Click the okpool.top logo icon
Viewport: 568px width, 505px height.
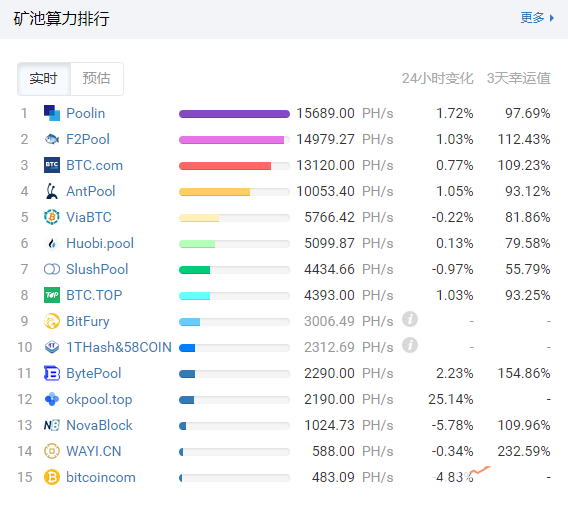pos(52,399)
